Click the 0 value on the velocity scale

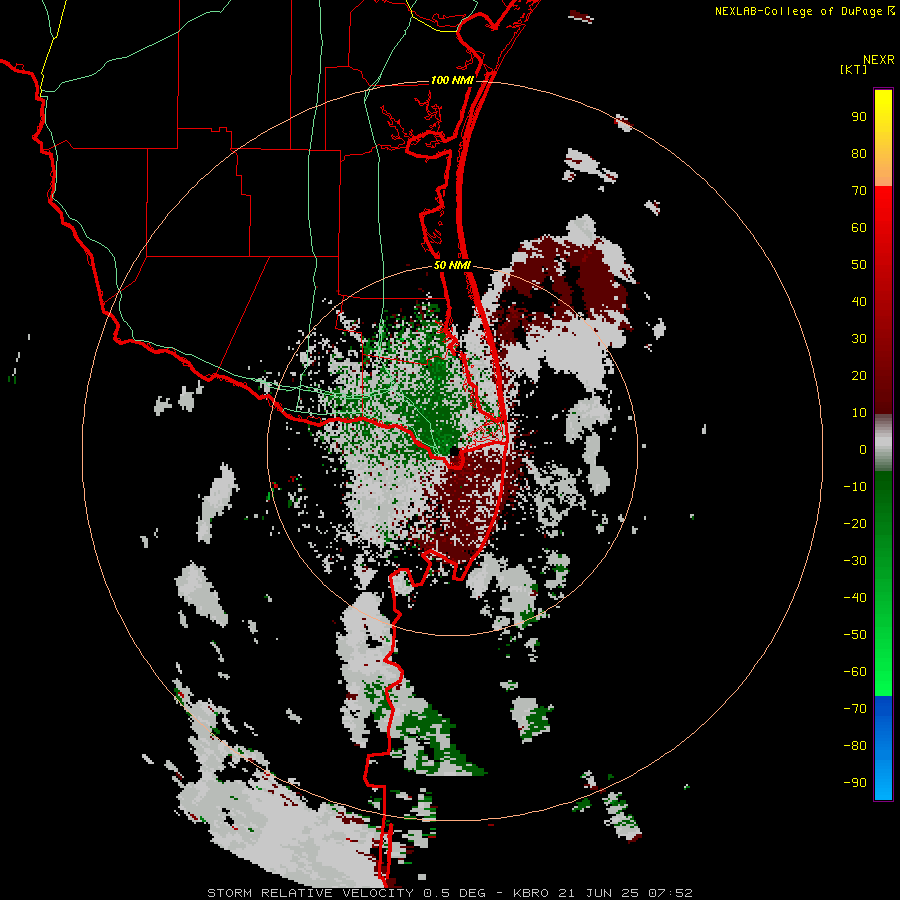[x=863, y=449]
